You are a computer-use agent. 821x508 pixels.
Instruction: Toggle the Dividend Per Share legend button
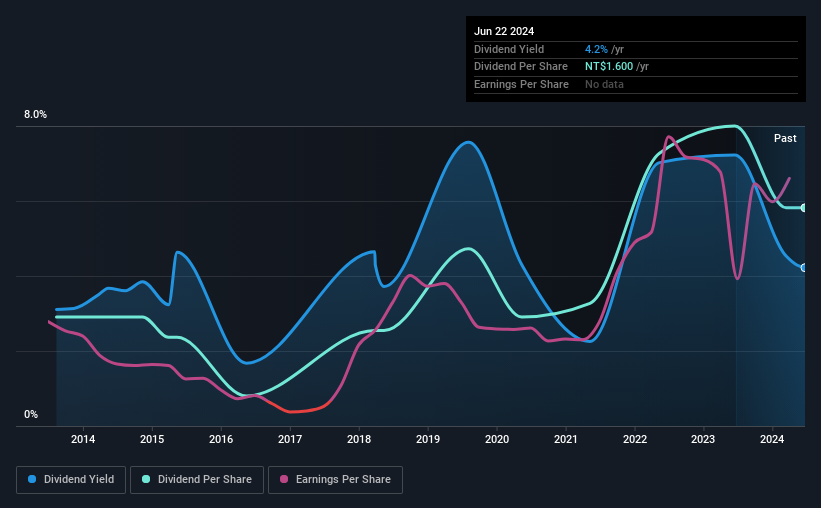[197, 480]
